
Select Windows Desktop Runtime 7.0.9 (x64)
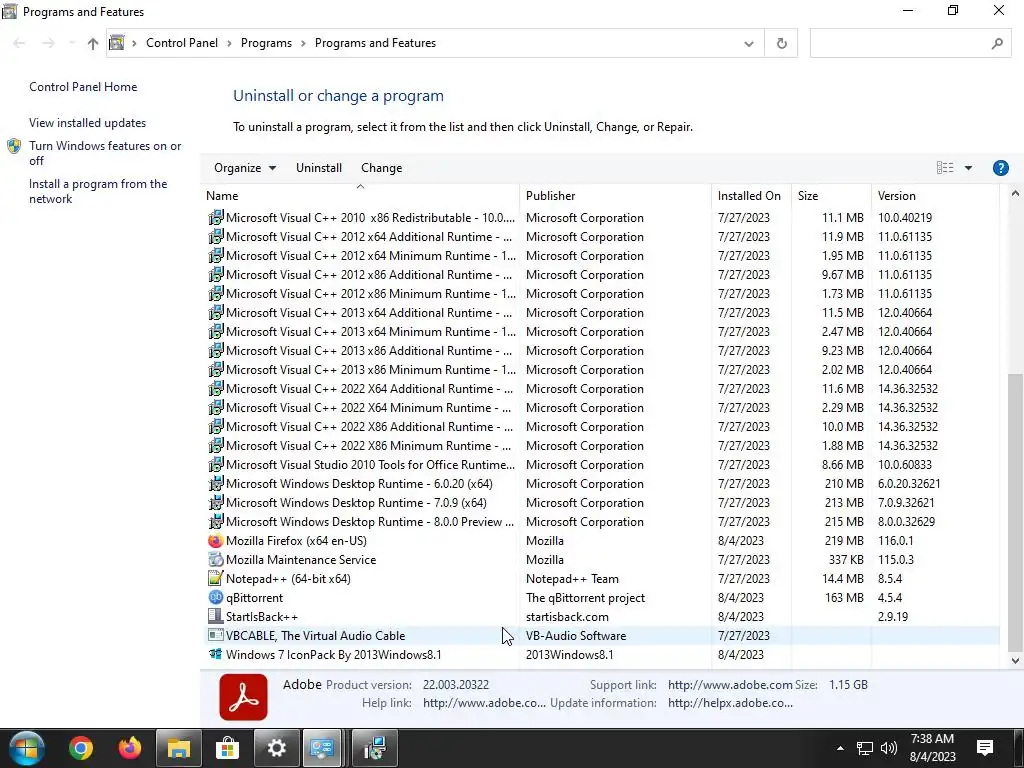coord(601,503)
